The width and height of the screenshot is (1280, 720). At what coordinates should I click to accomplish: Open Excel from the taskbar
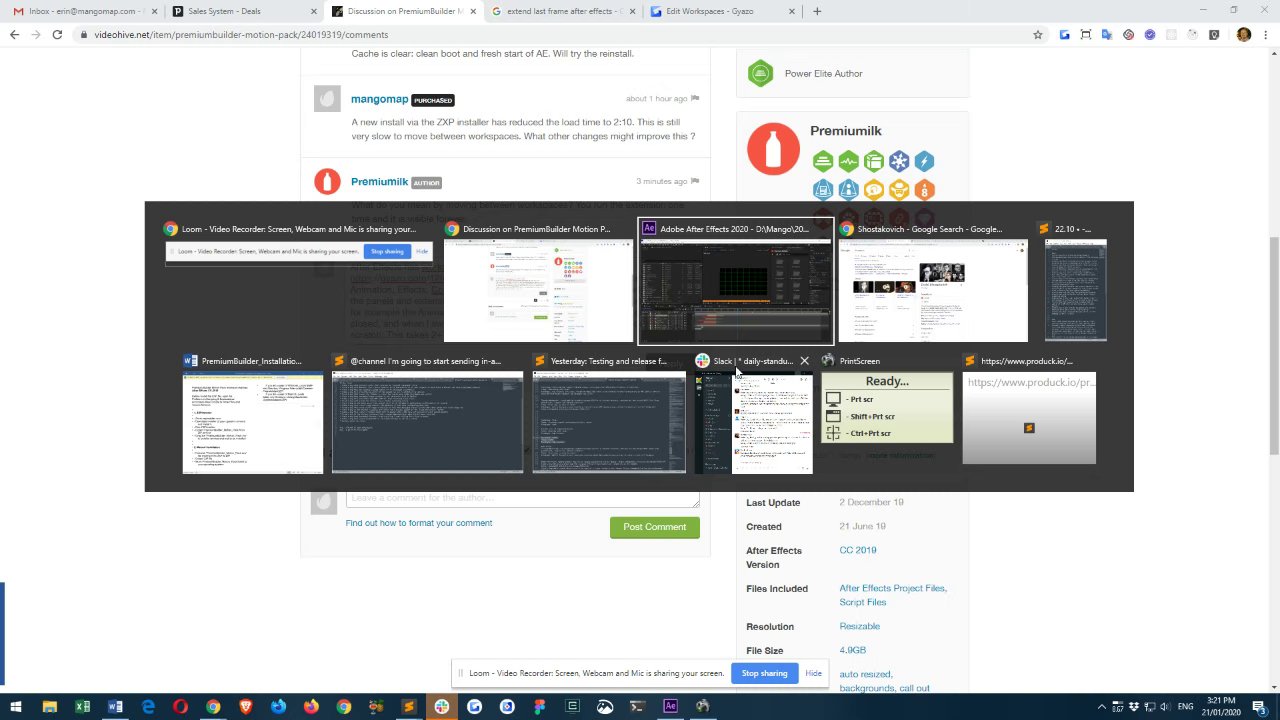click(82, 707)
